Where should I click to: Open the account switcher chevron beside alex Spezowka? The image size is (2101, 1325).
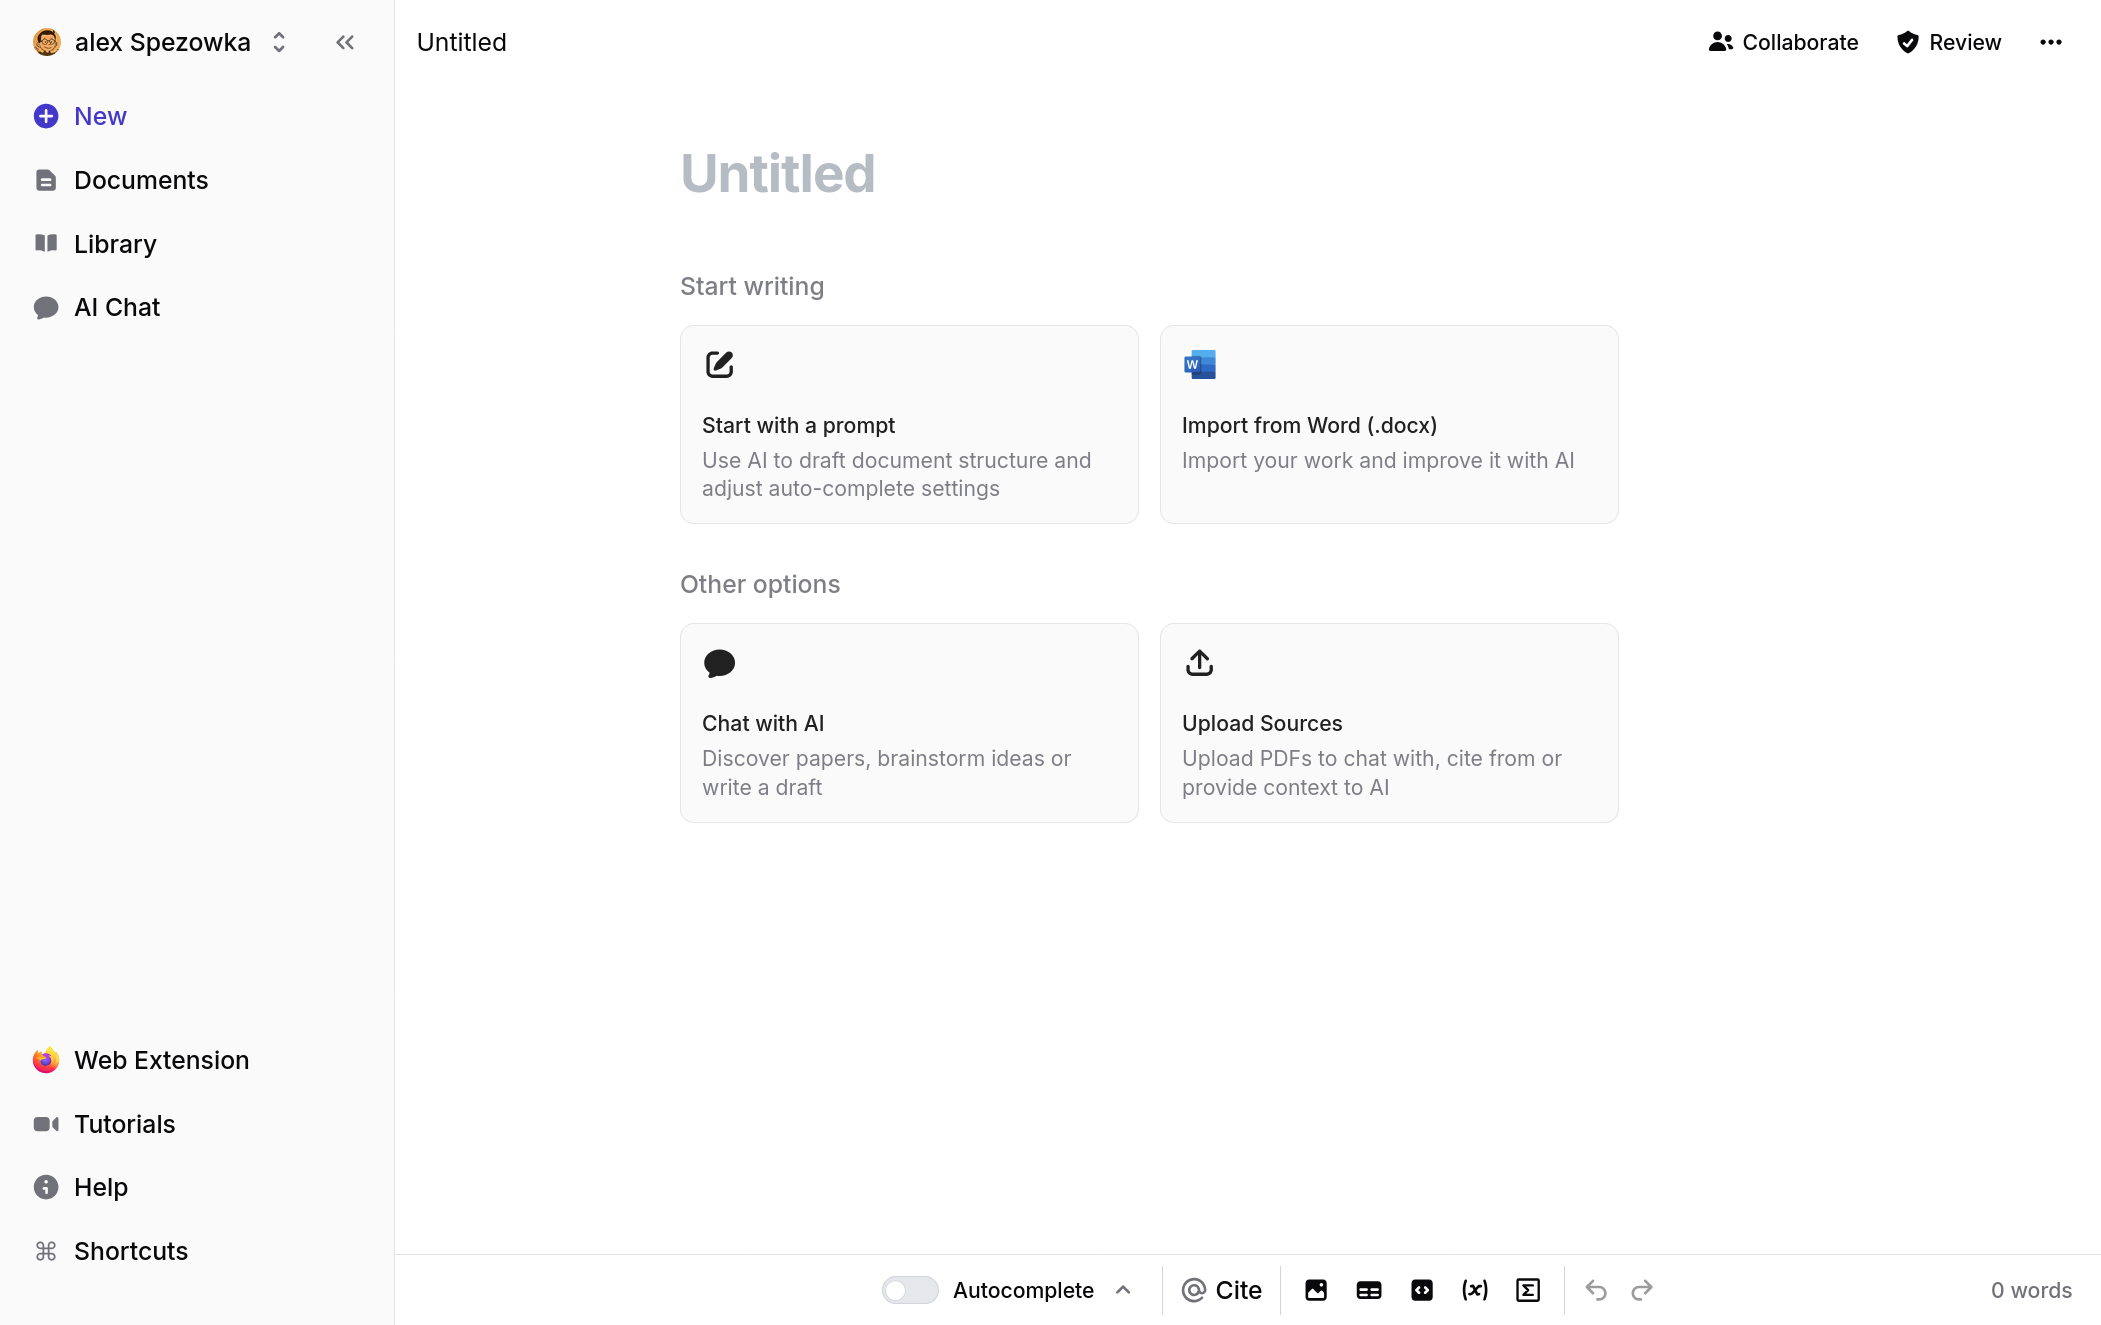coord(278,42)
